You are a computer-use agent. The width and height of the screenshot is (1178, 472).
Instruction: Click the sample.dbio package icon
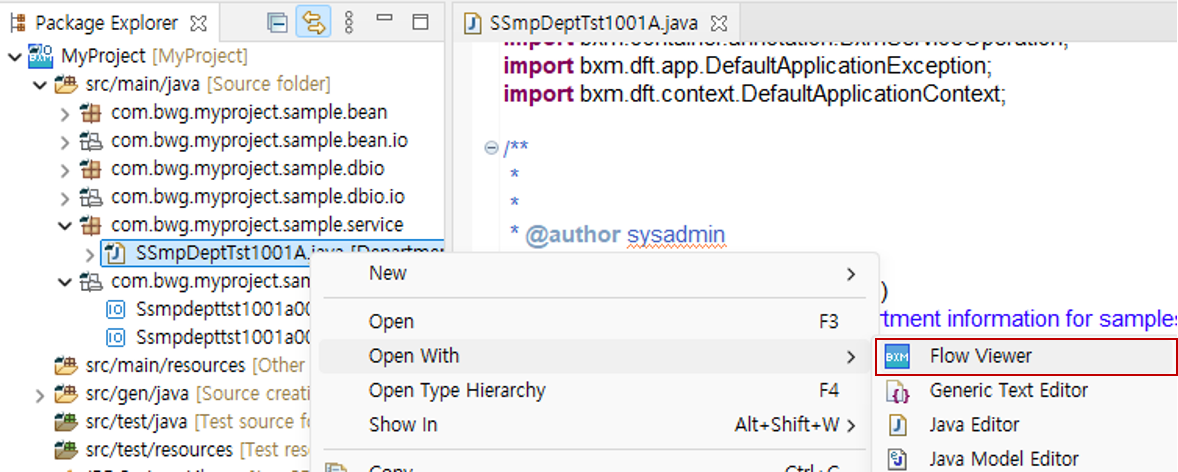tap(91, 169)
